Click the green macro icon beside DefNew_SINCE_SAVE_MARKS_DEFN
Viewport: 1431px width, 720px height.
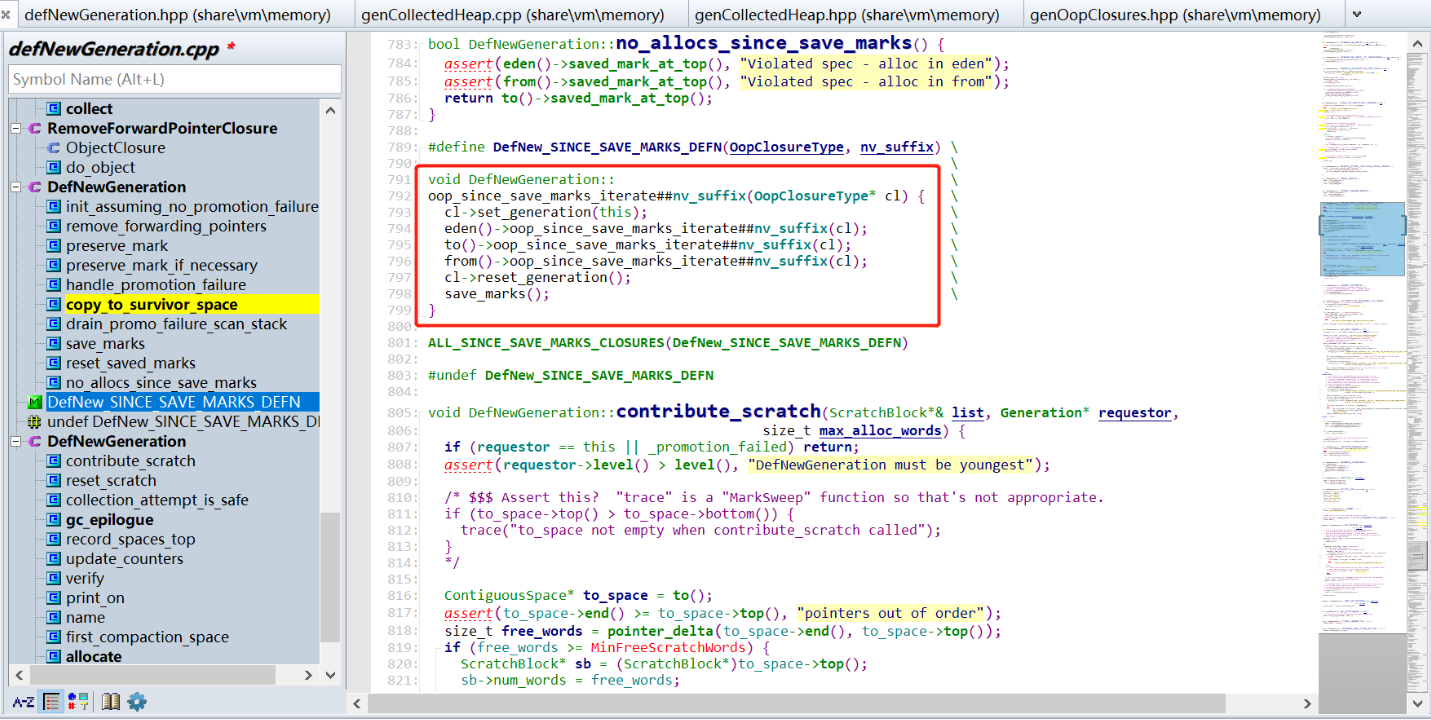[x=35, y=402]
